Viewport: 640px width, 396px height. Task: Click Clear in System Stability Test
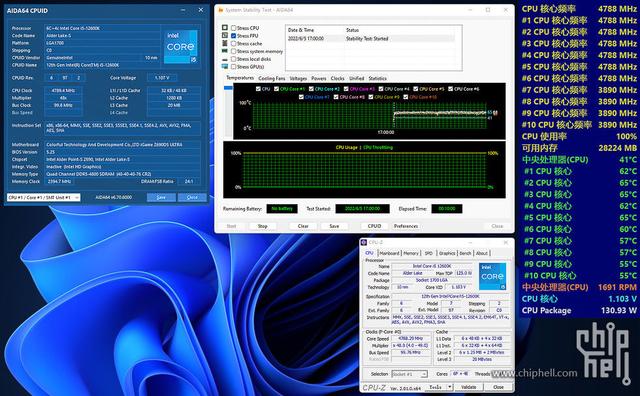[x=303, y=226]
